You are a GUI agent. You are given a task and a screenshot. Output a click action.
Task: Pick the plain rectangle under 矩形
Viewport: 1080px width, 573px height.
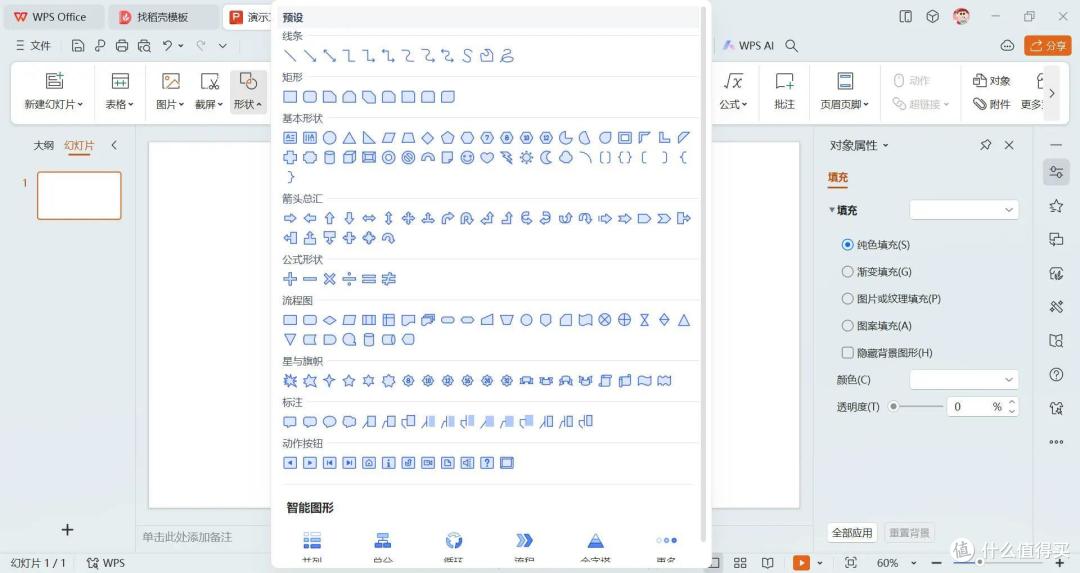291,97
